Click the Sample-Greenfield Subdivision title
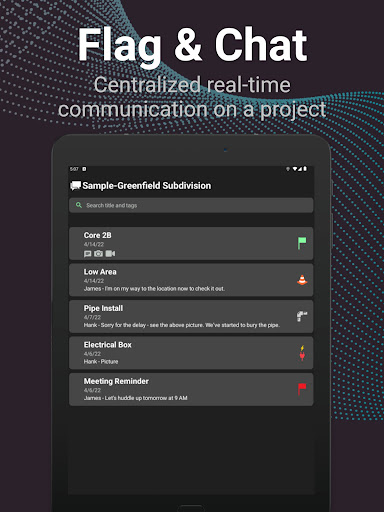The height and width of the screenshot is (512, 384). tap(147, 186)
